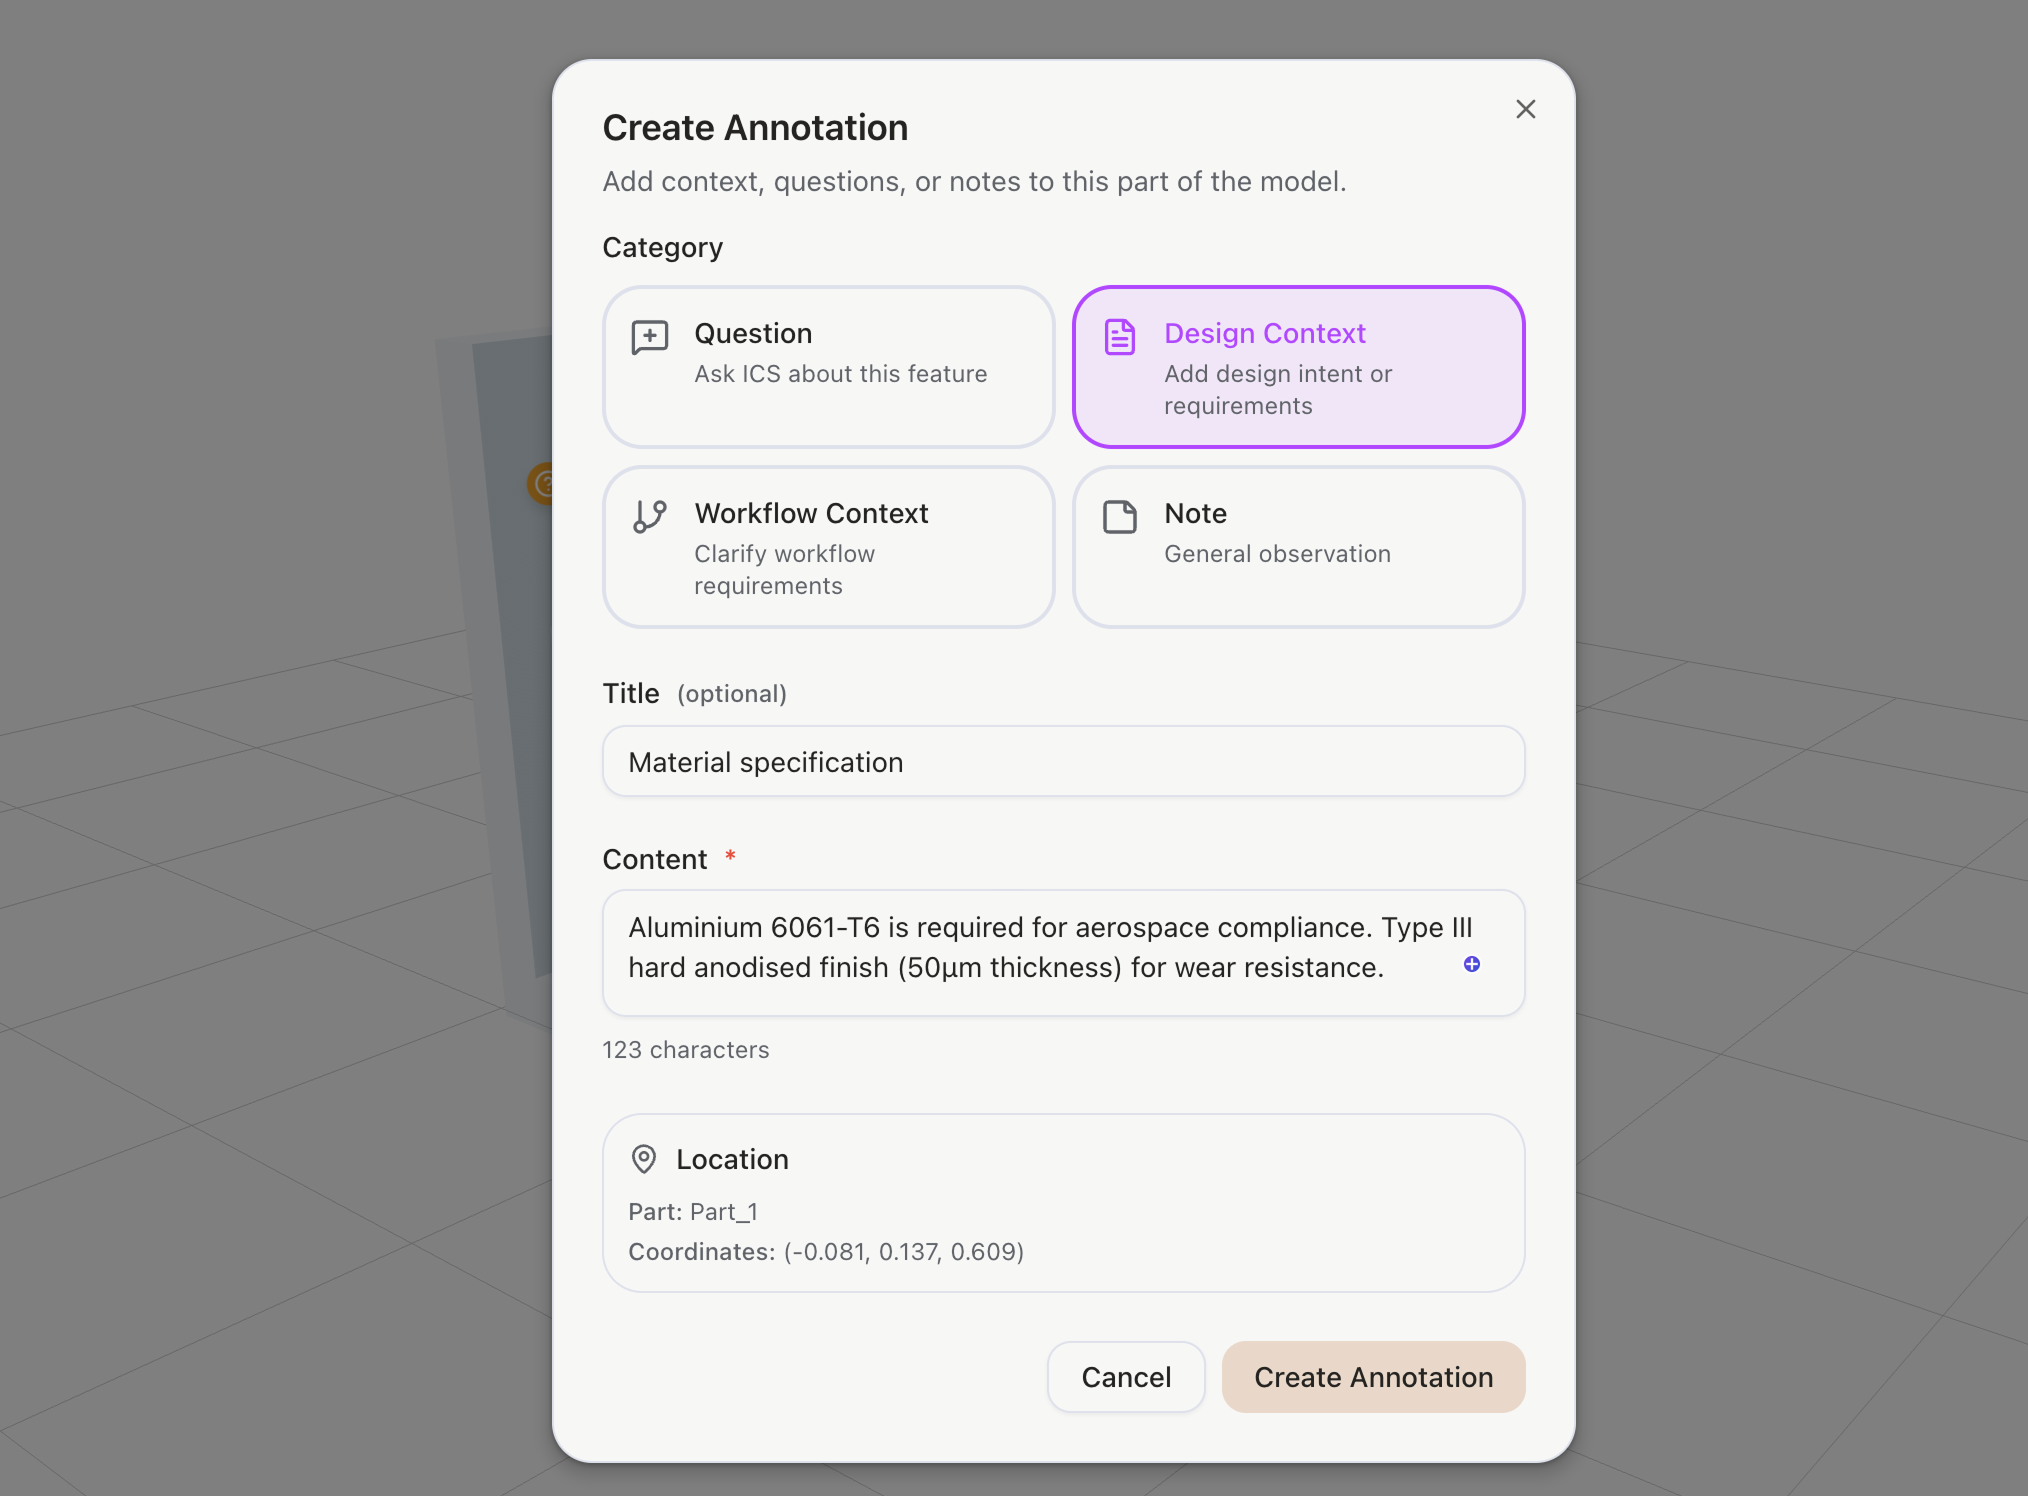
Task: Click the Coordinates value in Location
Action: (x=902, y=1252)
